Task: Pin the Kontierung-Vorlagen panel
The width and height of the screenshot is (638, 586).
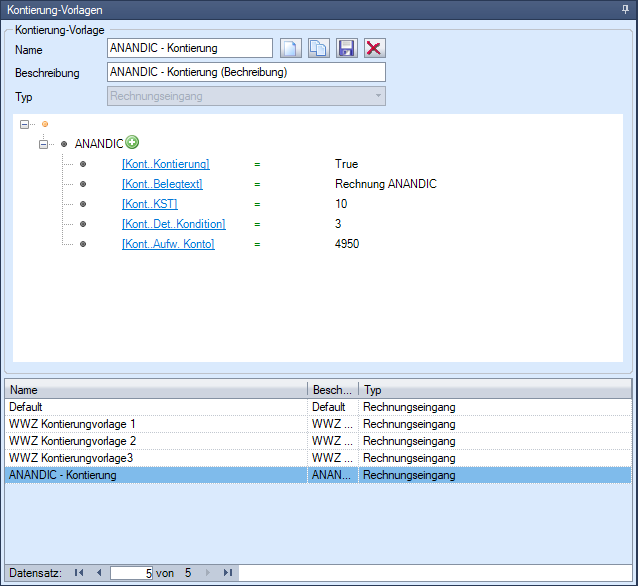Action: (x=625, y=8)
